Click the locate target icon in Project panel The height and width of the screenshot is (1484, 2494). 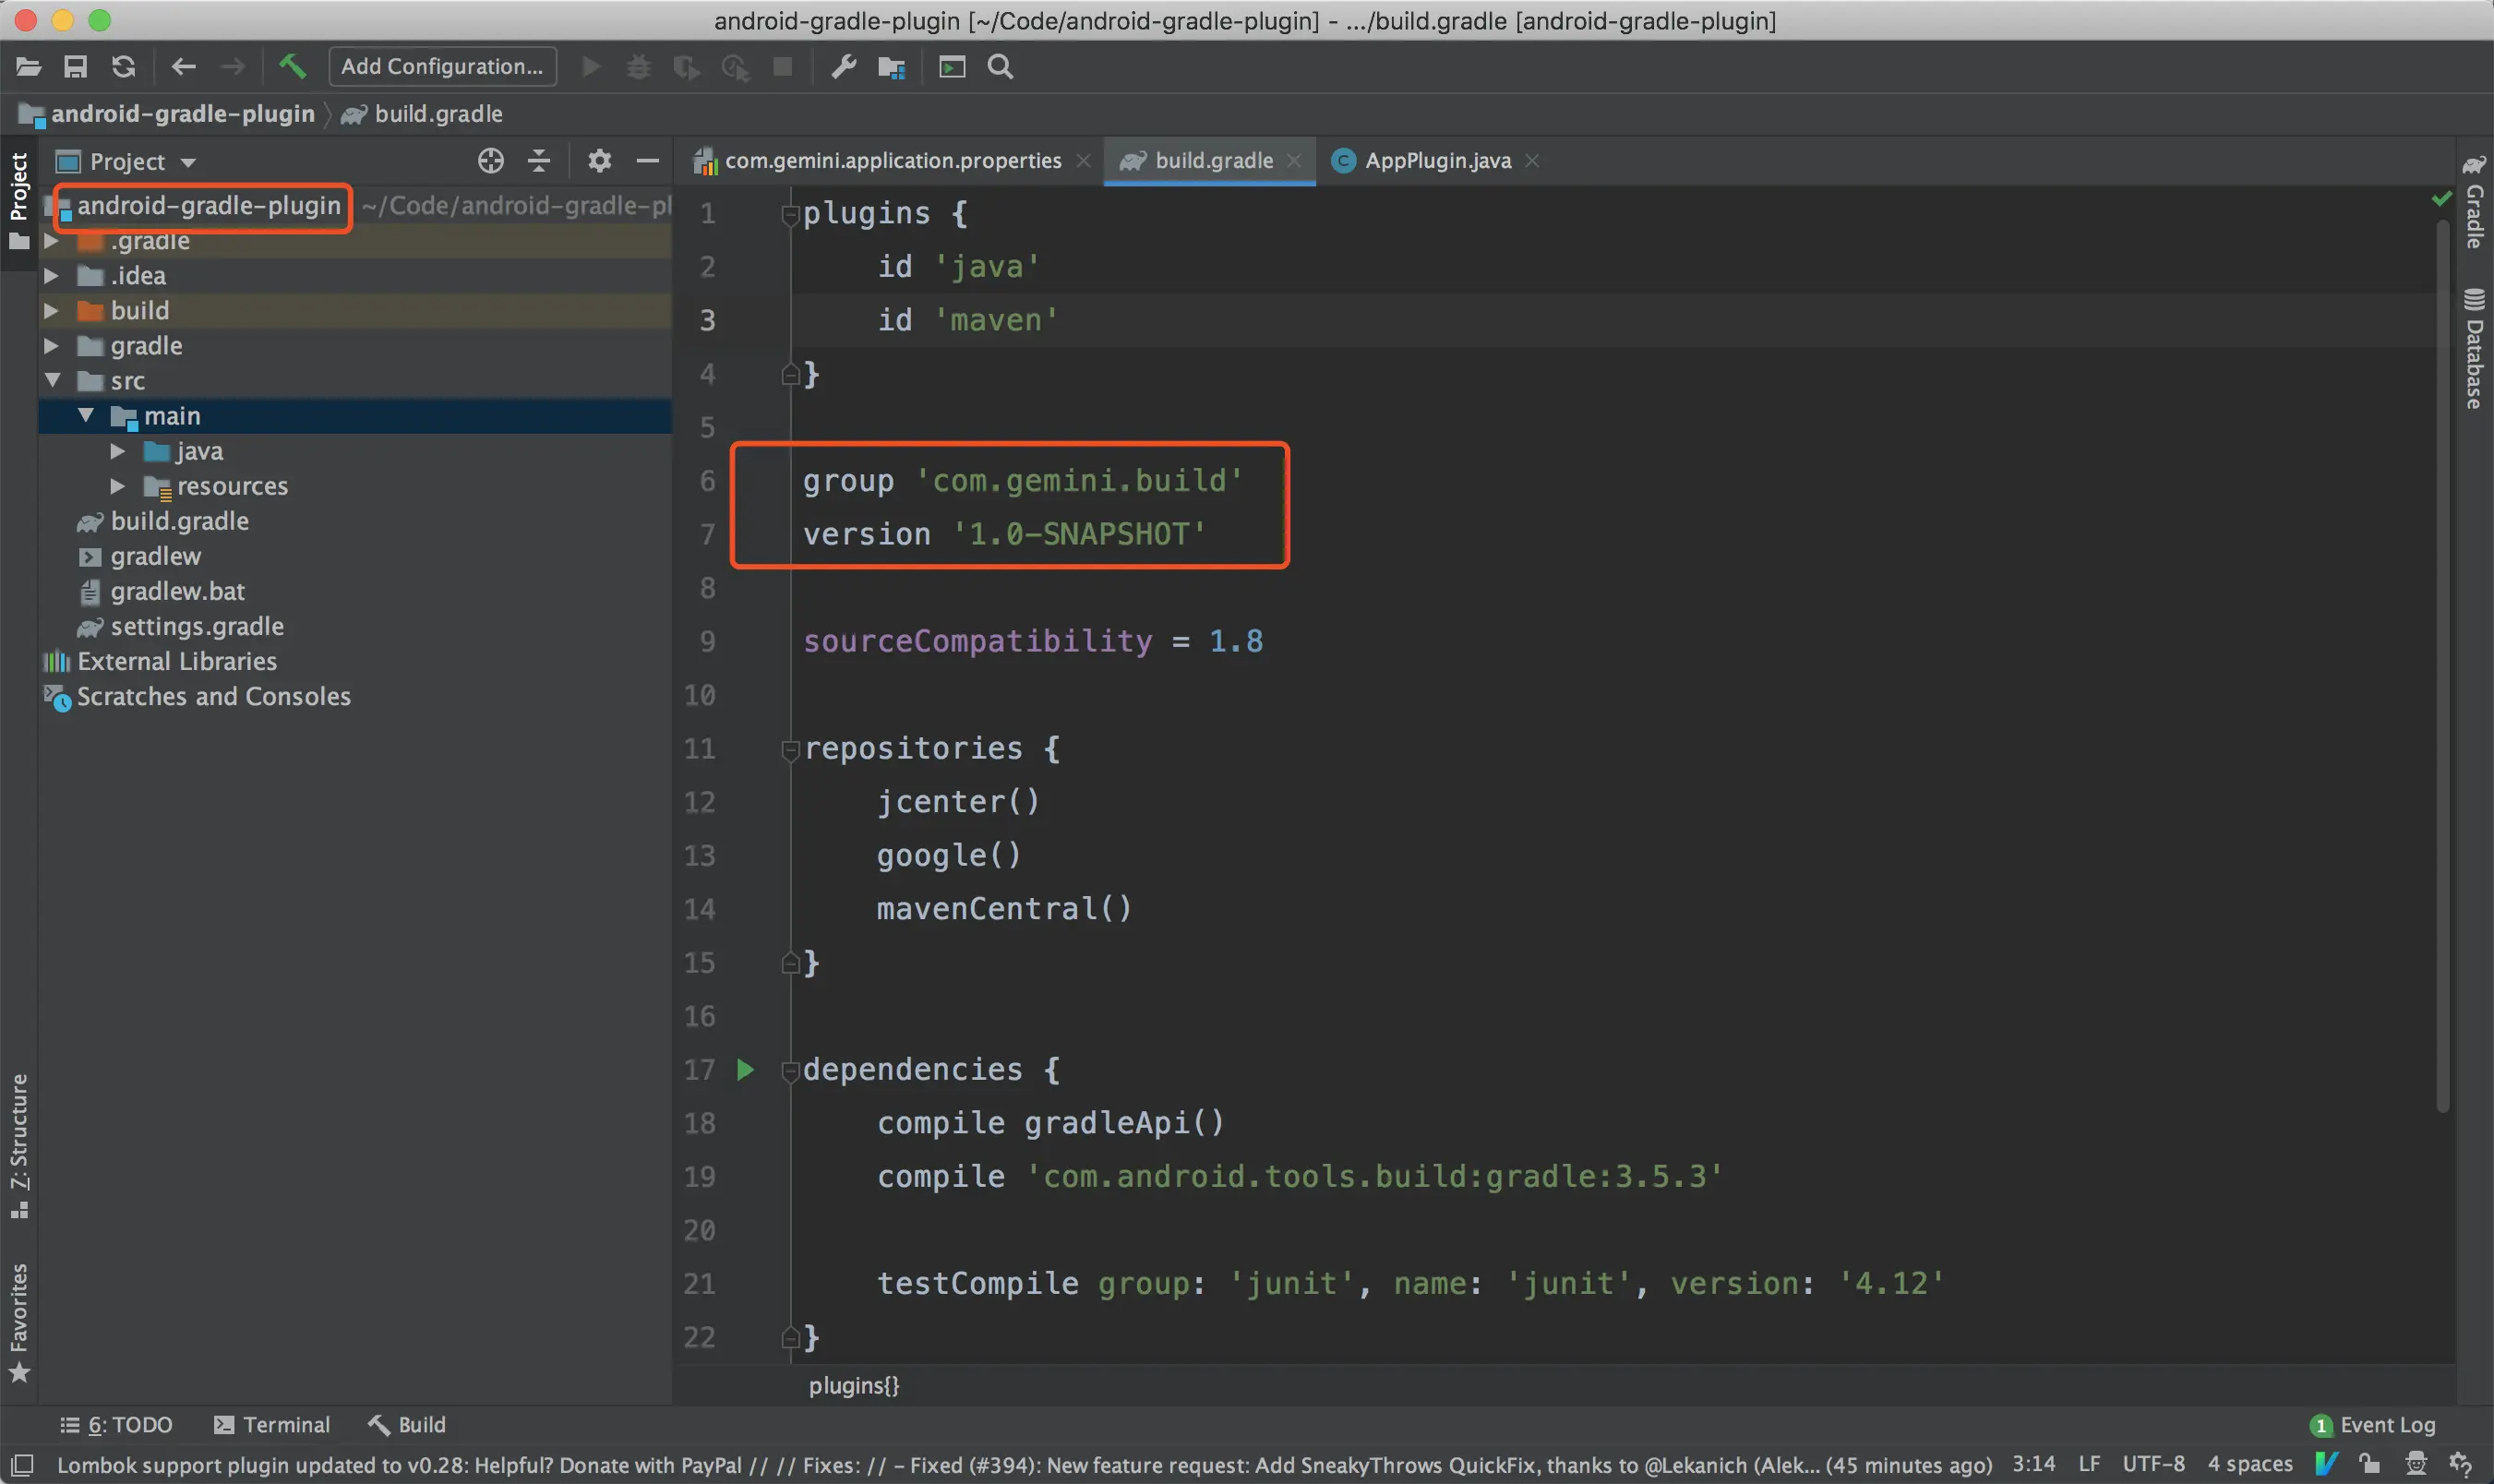(x=490, y=161)
